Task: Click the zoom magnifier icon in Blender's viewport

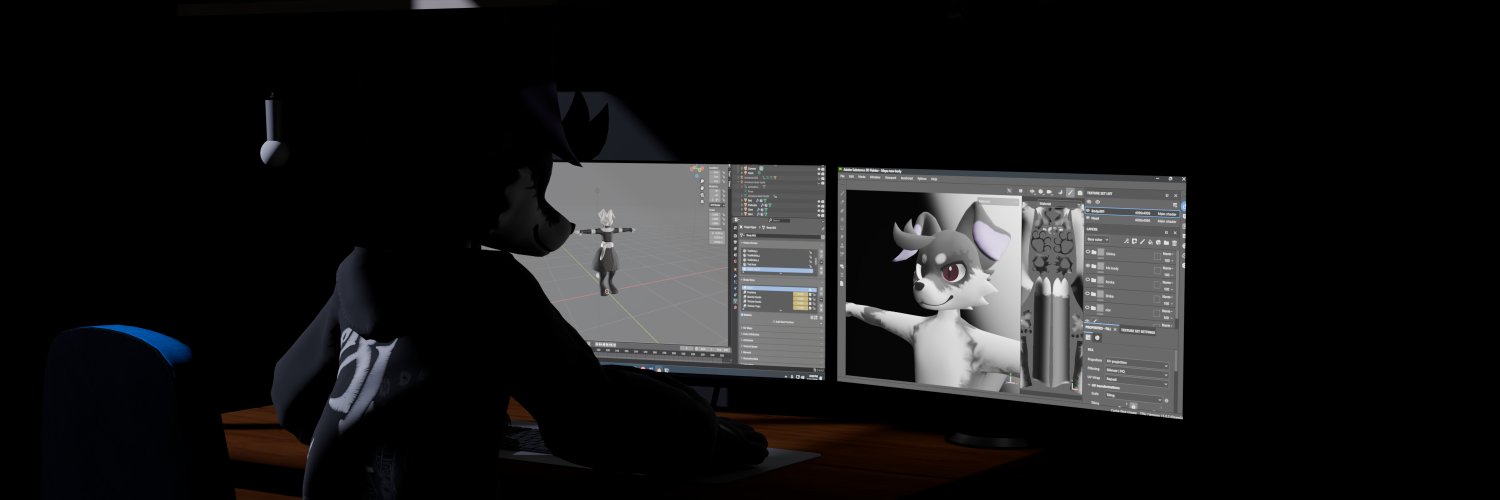Action: click(702, 181)
